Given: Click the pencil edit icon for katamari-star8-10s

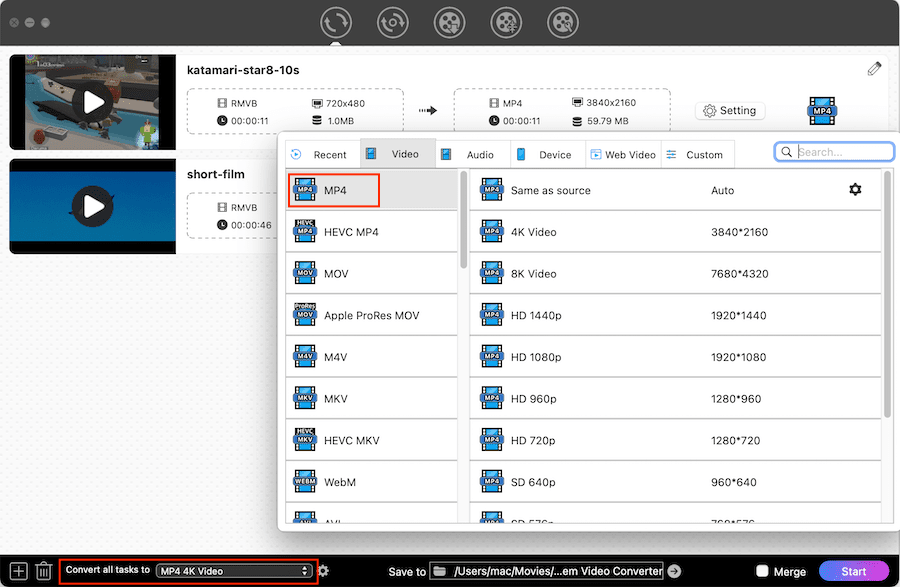Looking at the screenshot, I should 874,69.
